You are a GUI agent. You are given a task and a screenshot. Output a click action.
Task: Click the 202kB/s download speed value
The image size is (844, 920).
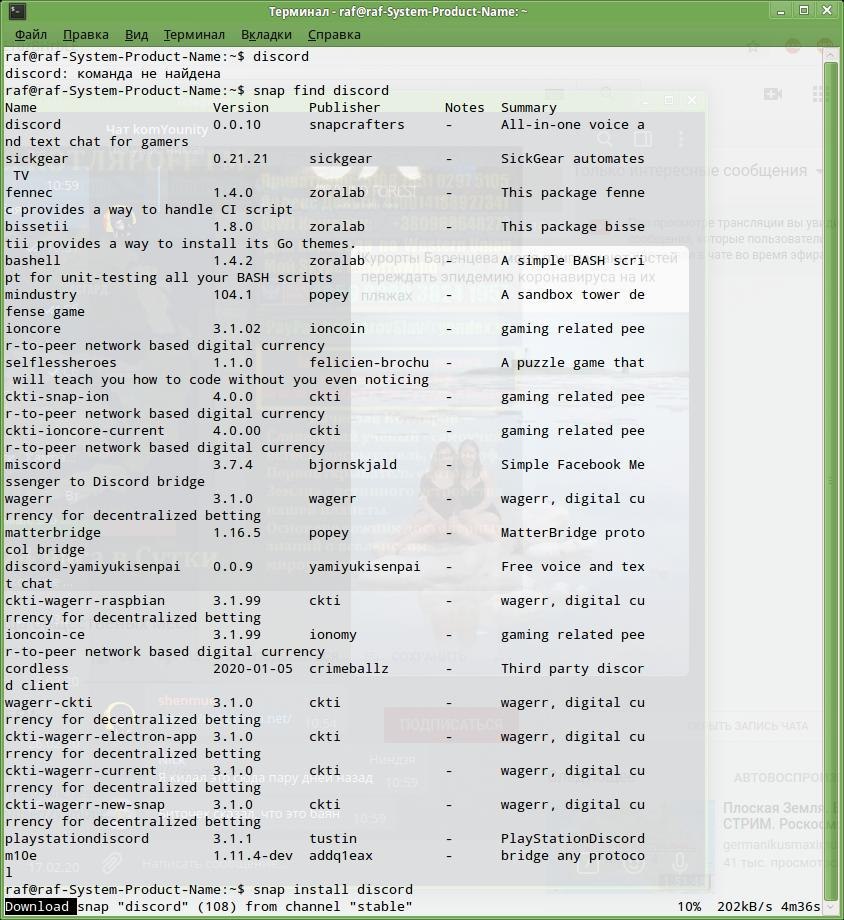pyautogui.click(x=745, y=907)
